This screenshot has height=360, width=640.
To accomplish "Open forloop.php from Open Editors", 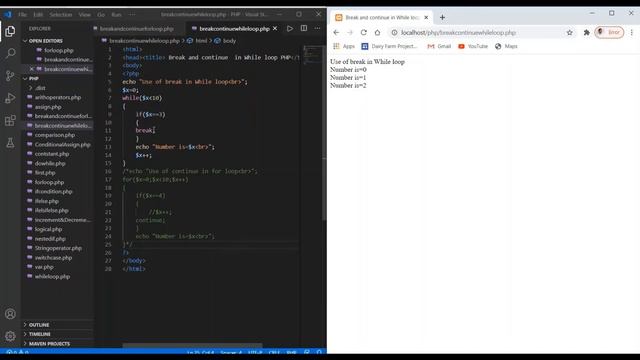I will (x=59, y=50).
